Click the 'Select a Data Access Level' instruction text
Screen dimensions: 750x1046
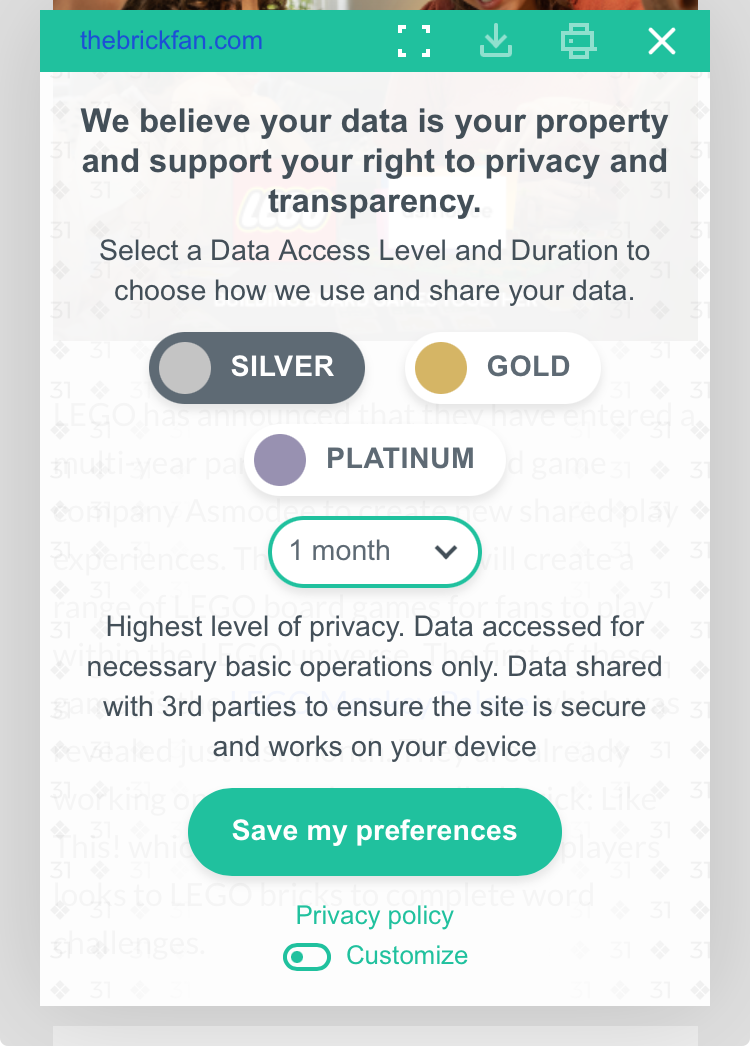375,270
